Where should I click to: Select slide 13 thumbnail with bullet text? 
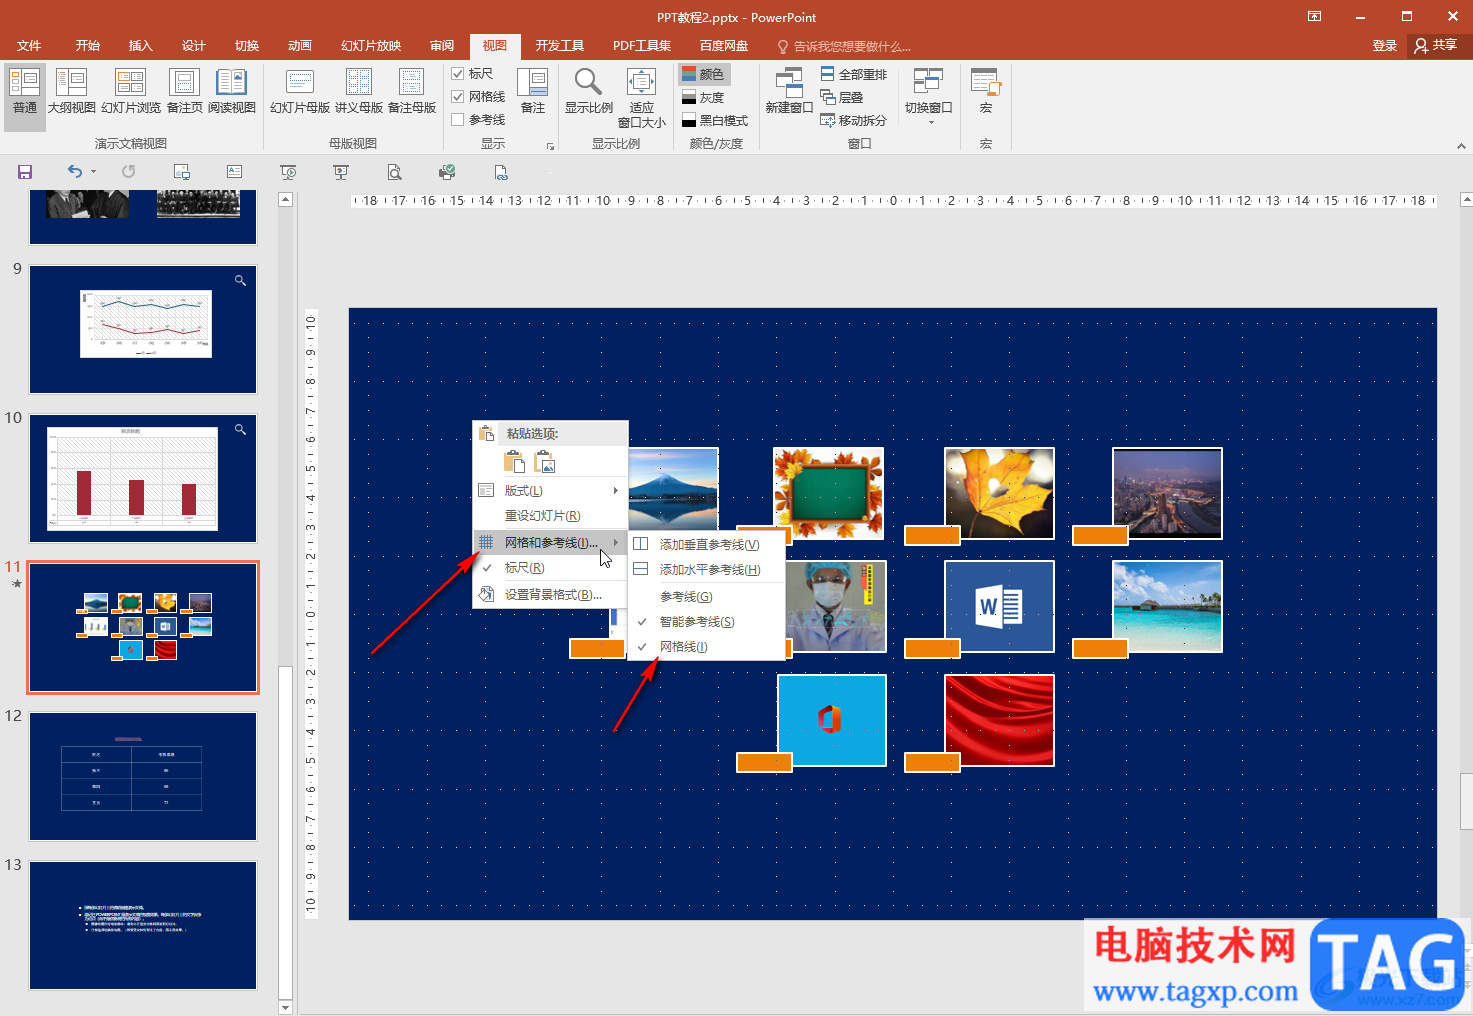(143, 926)
